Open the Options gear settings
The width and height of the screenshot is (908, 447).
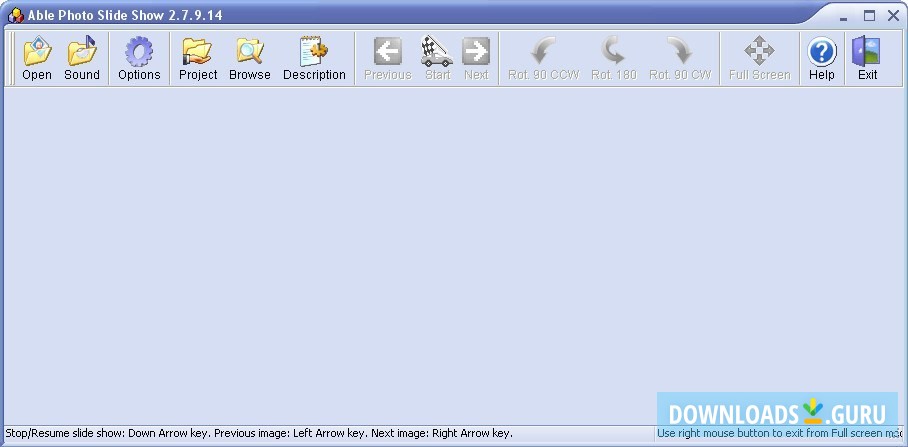[139, 58]
